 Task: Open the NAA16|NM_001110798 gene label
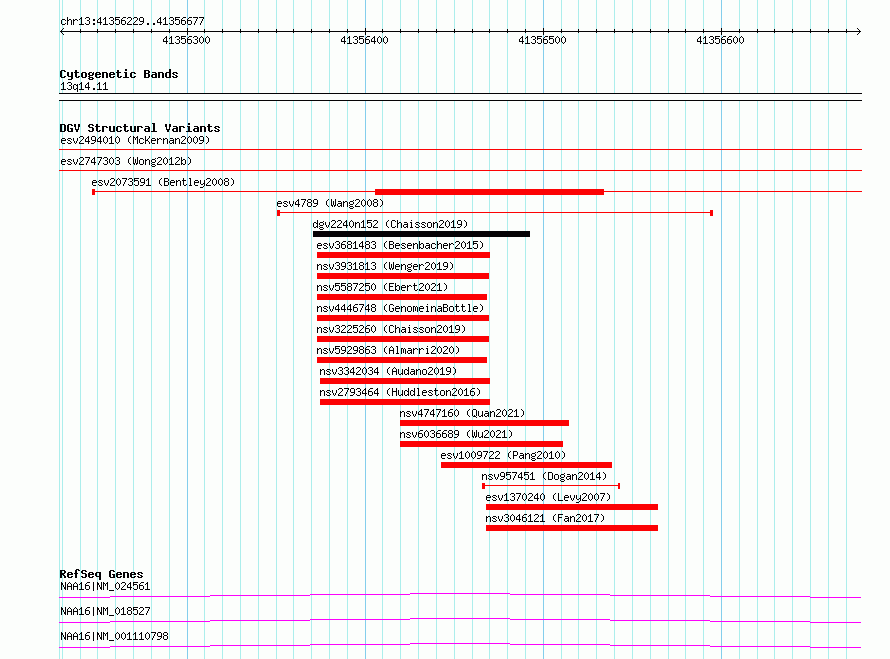coord(114,636)
